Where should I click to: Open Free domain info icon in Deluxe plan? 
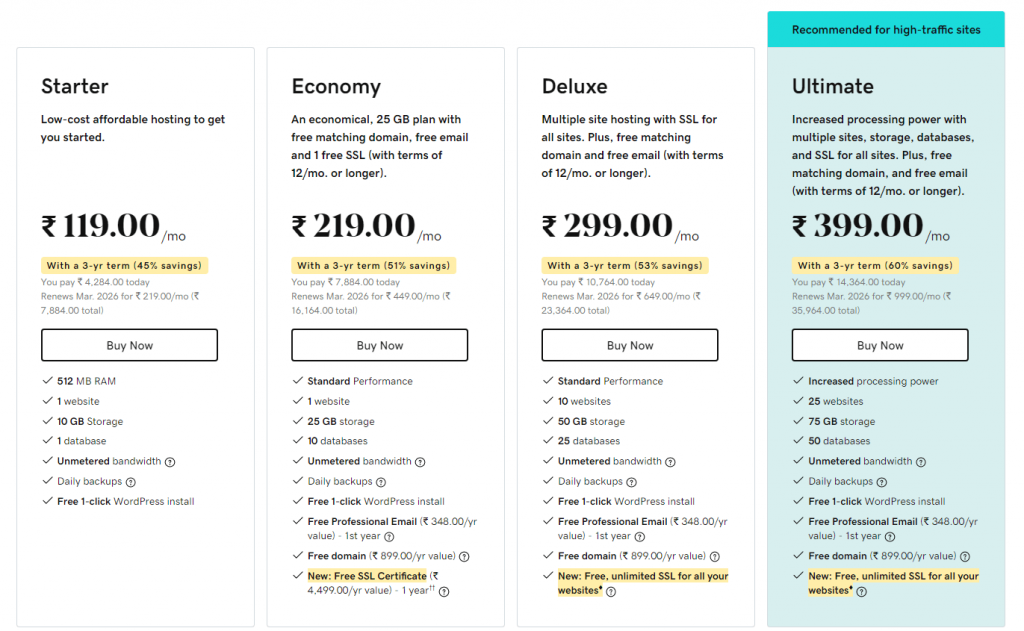(715, 557)
